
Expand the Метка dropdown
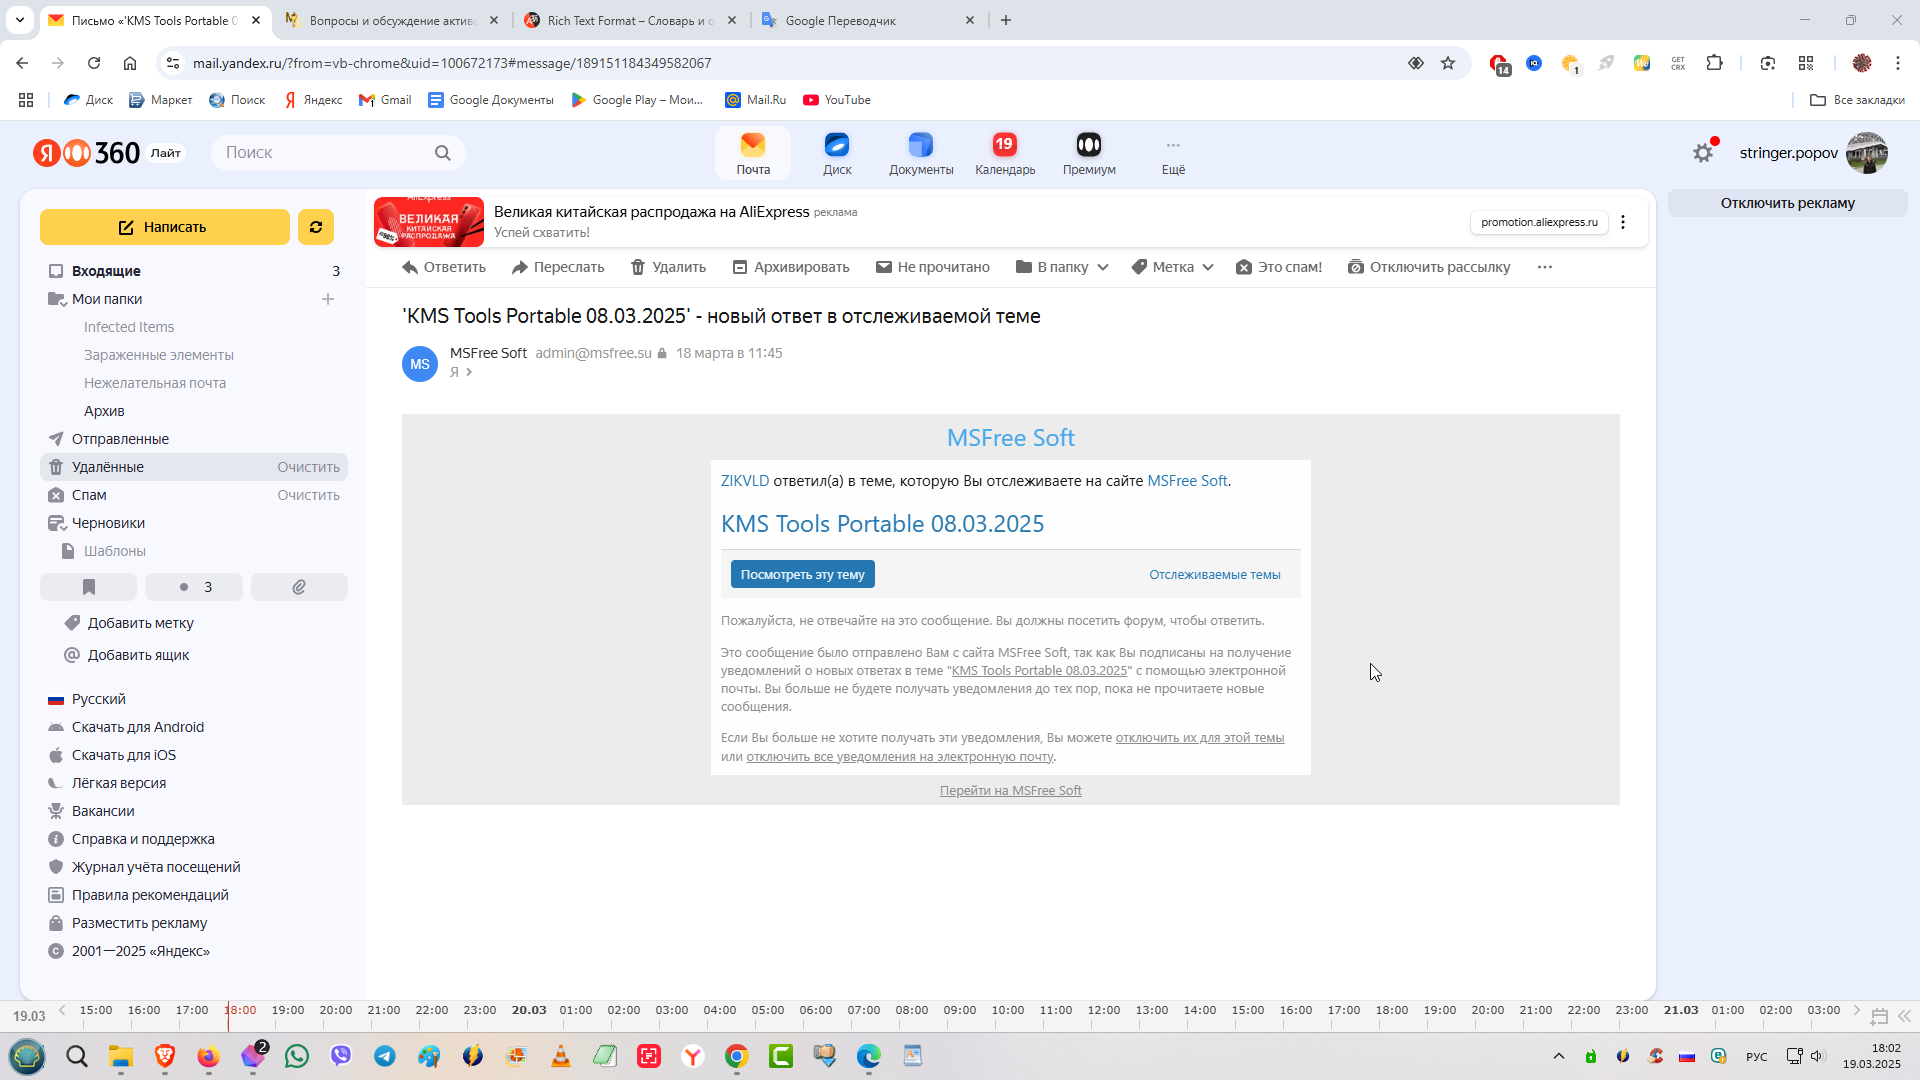(x=1172, y=267)
